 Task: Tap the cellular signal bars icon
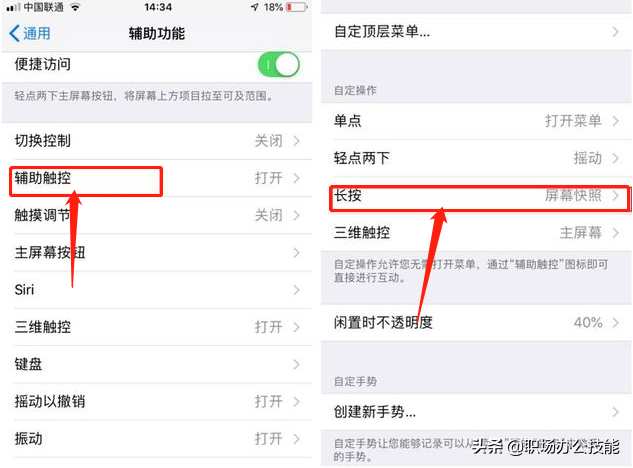click(x=13, y=7)
